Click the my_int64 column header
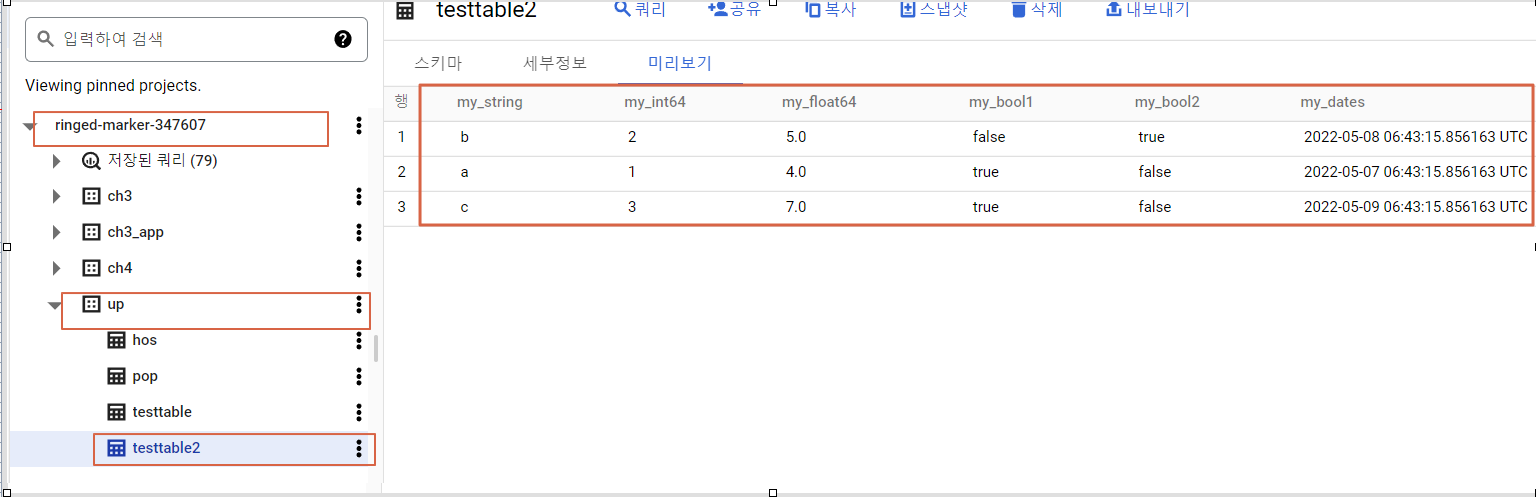 click(x=655, y=102)
